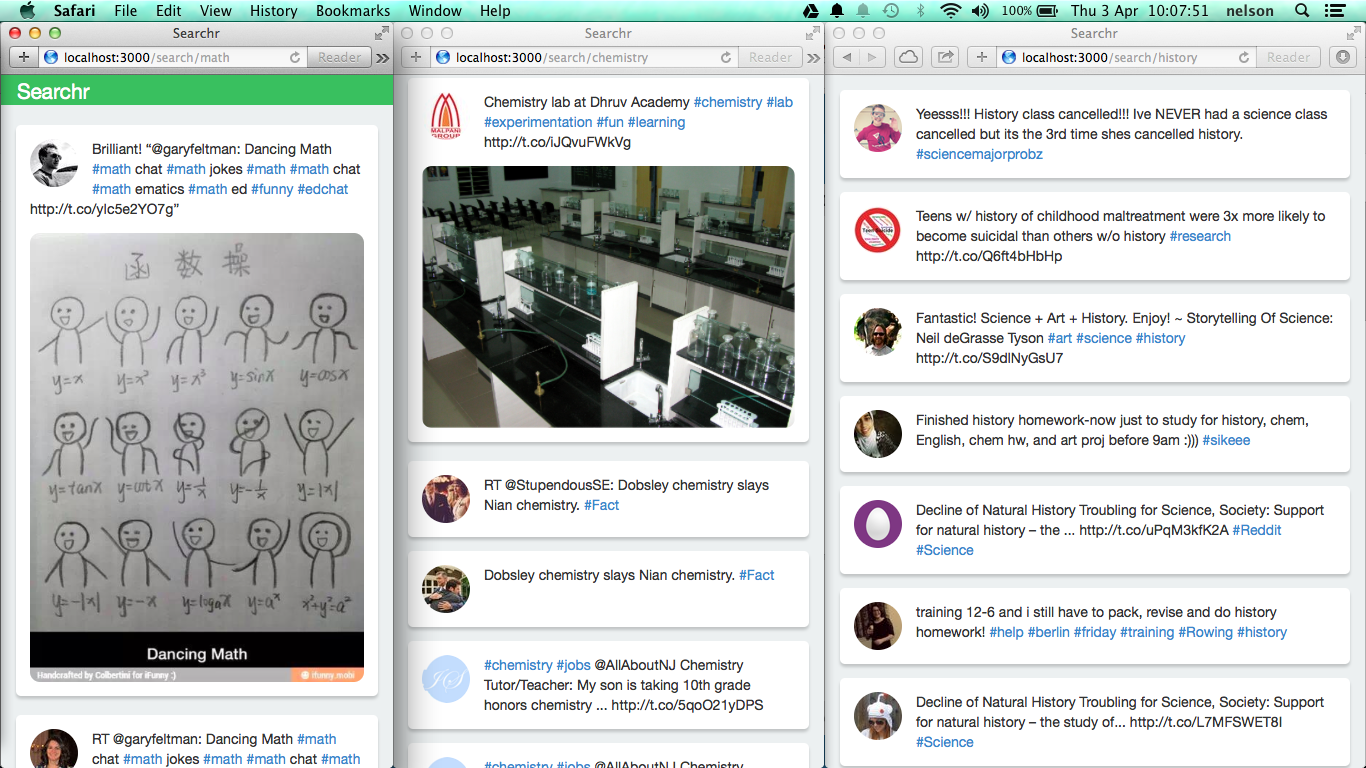1366x768 pixels.
Task: Click chemistry window address field
Action: tap(584, 57)
